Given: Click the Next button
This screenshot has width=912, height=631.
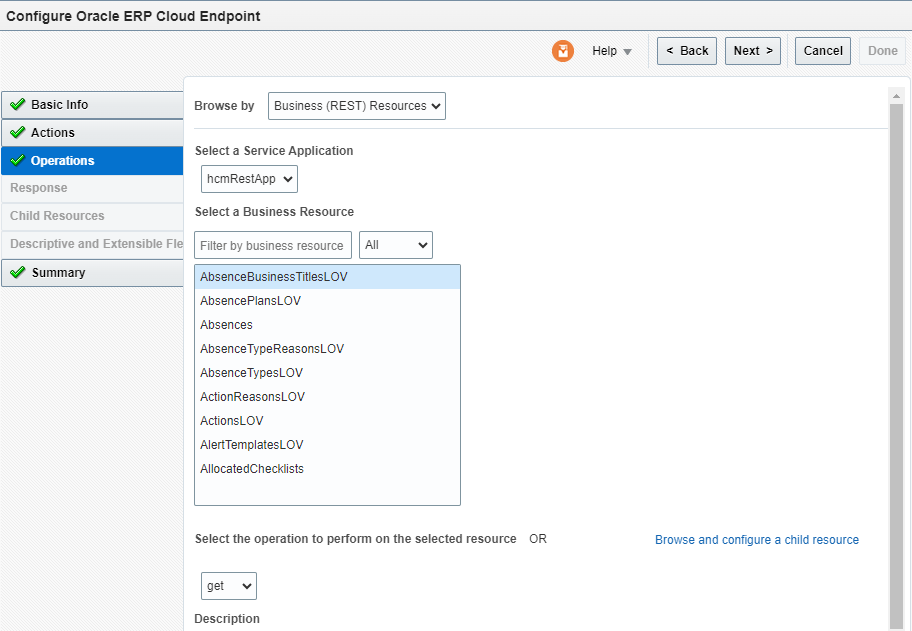Looking at the screenshot, I should [752, 50].
